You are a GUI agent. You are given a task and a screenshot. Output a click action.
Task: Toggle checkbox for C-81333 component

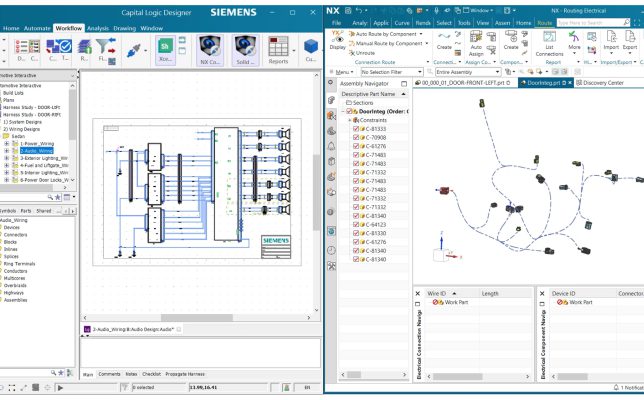(356, 129)
